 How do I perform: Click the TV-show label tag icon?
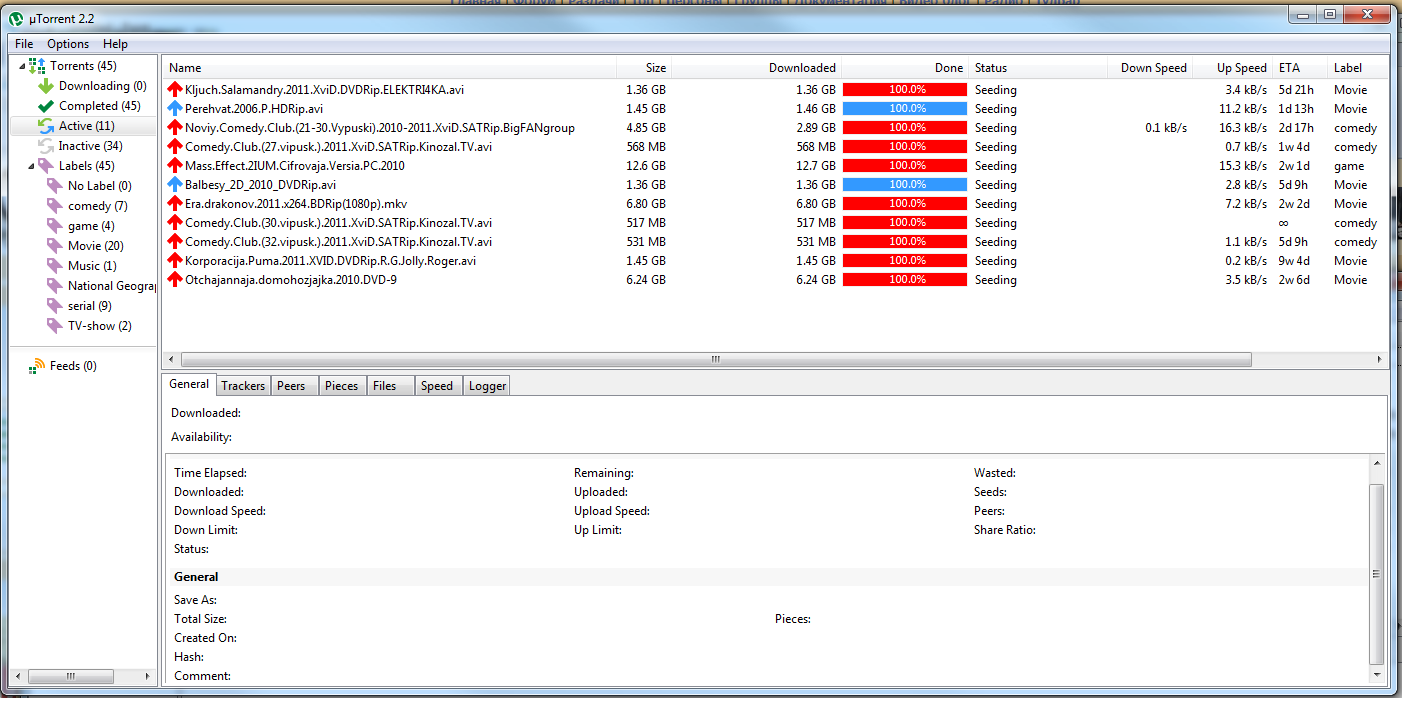point(55,326)
